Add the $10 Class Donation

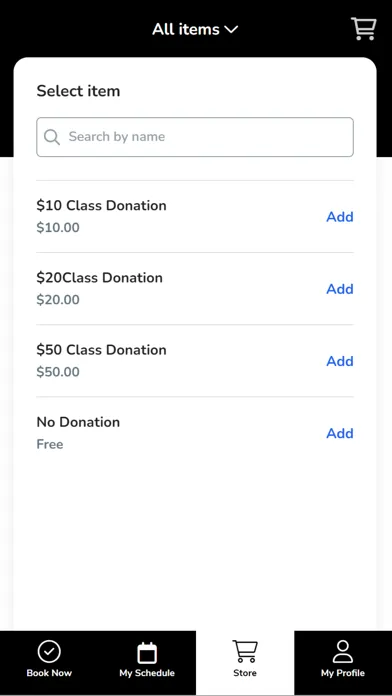[340, 217]
